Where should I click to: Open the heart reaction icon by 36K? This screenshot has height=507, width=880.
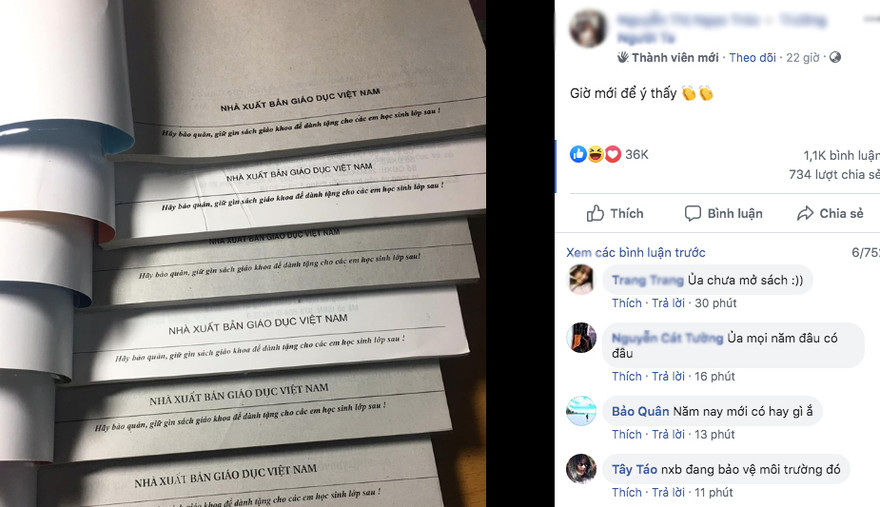point(613,154)
